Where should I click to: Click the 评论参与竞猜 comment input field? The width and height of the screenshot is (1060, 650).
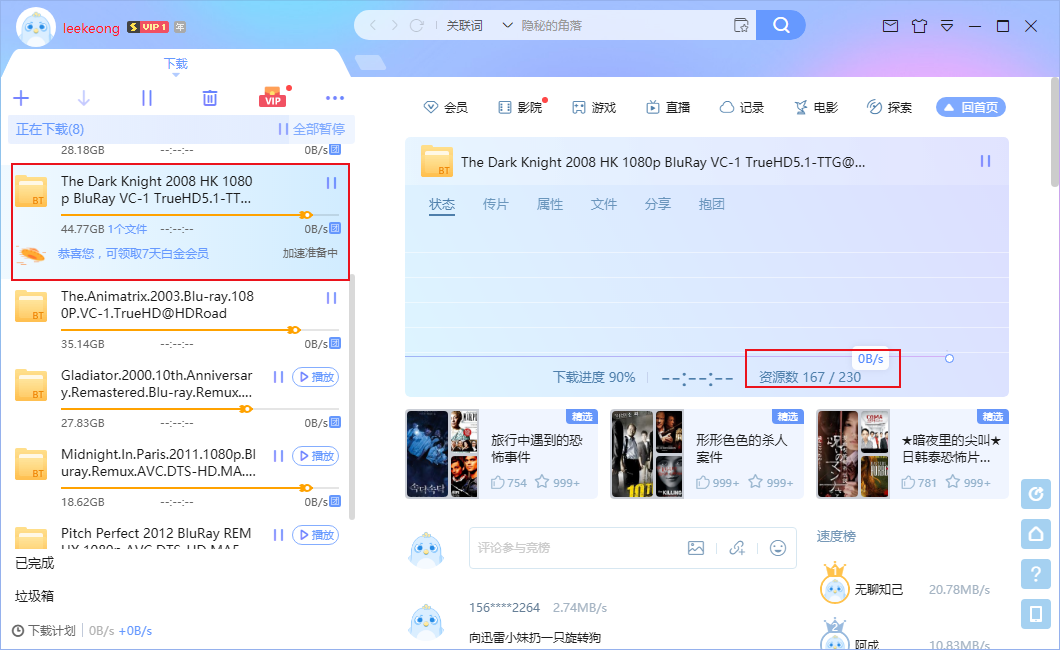tap(560, 548)
